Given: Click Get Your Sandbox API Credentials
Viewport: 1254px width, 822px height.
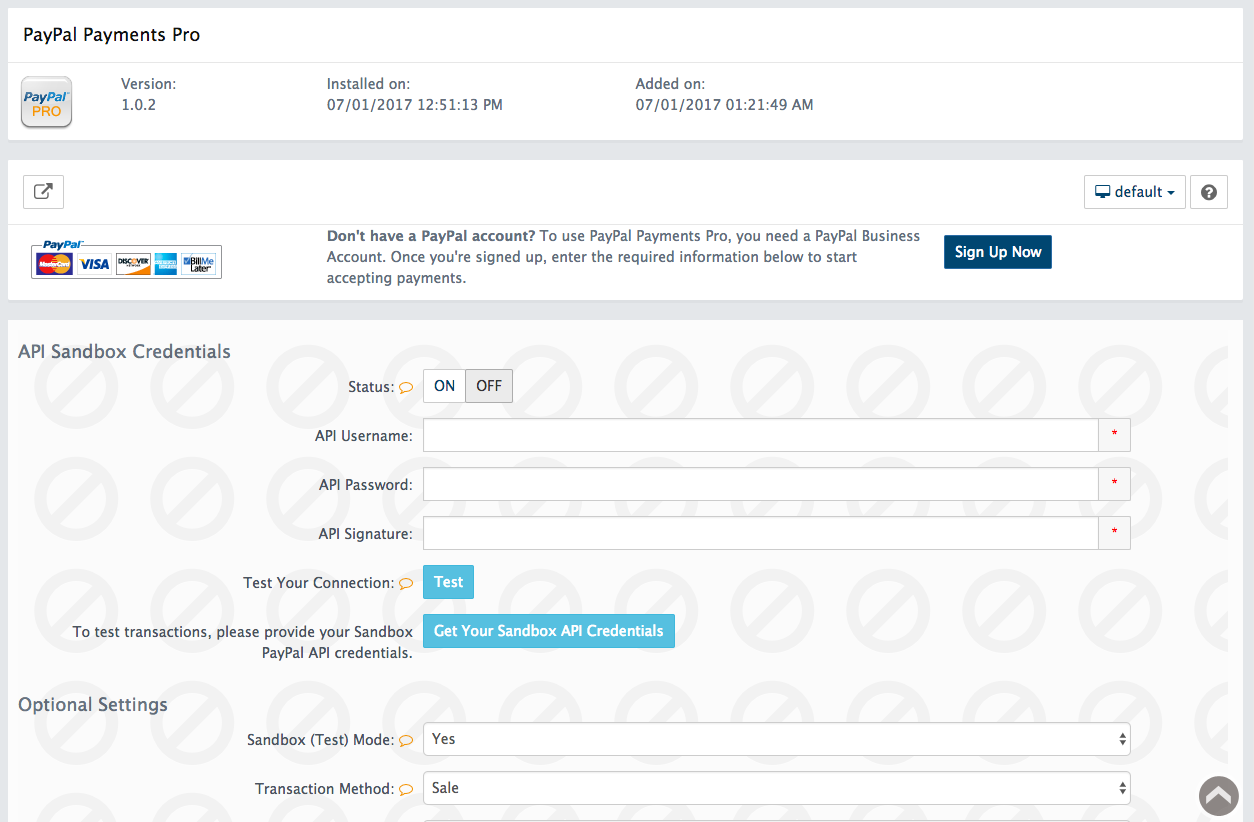Looking at the screenshot, I should coord(548,631).
